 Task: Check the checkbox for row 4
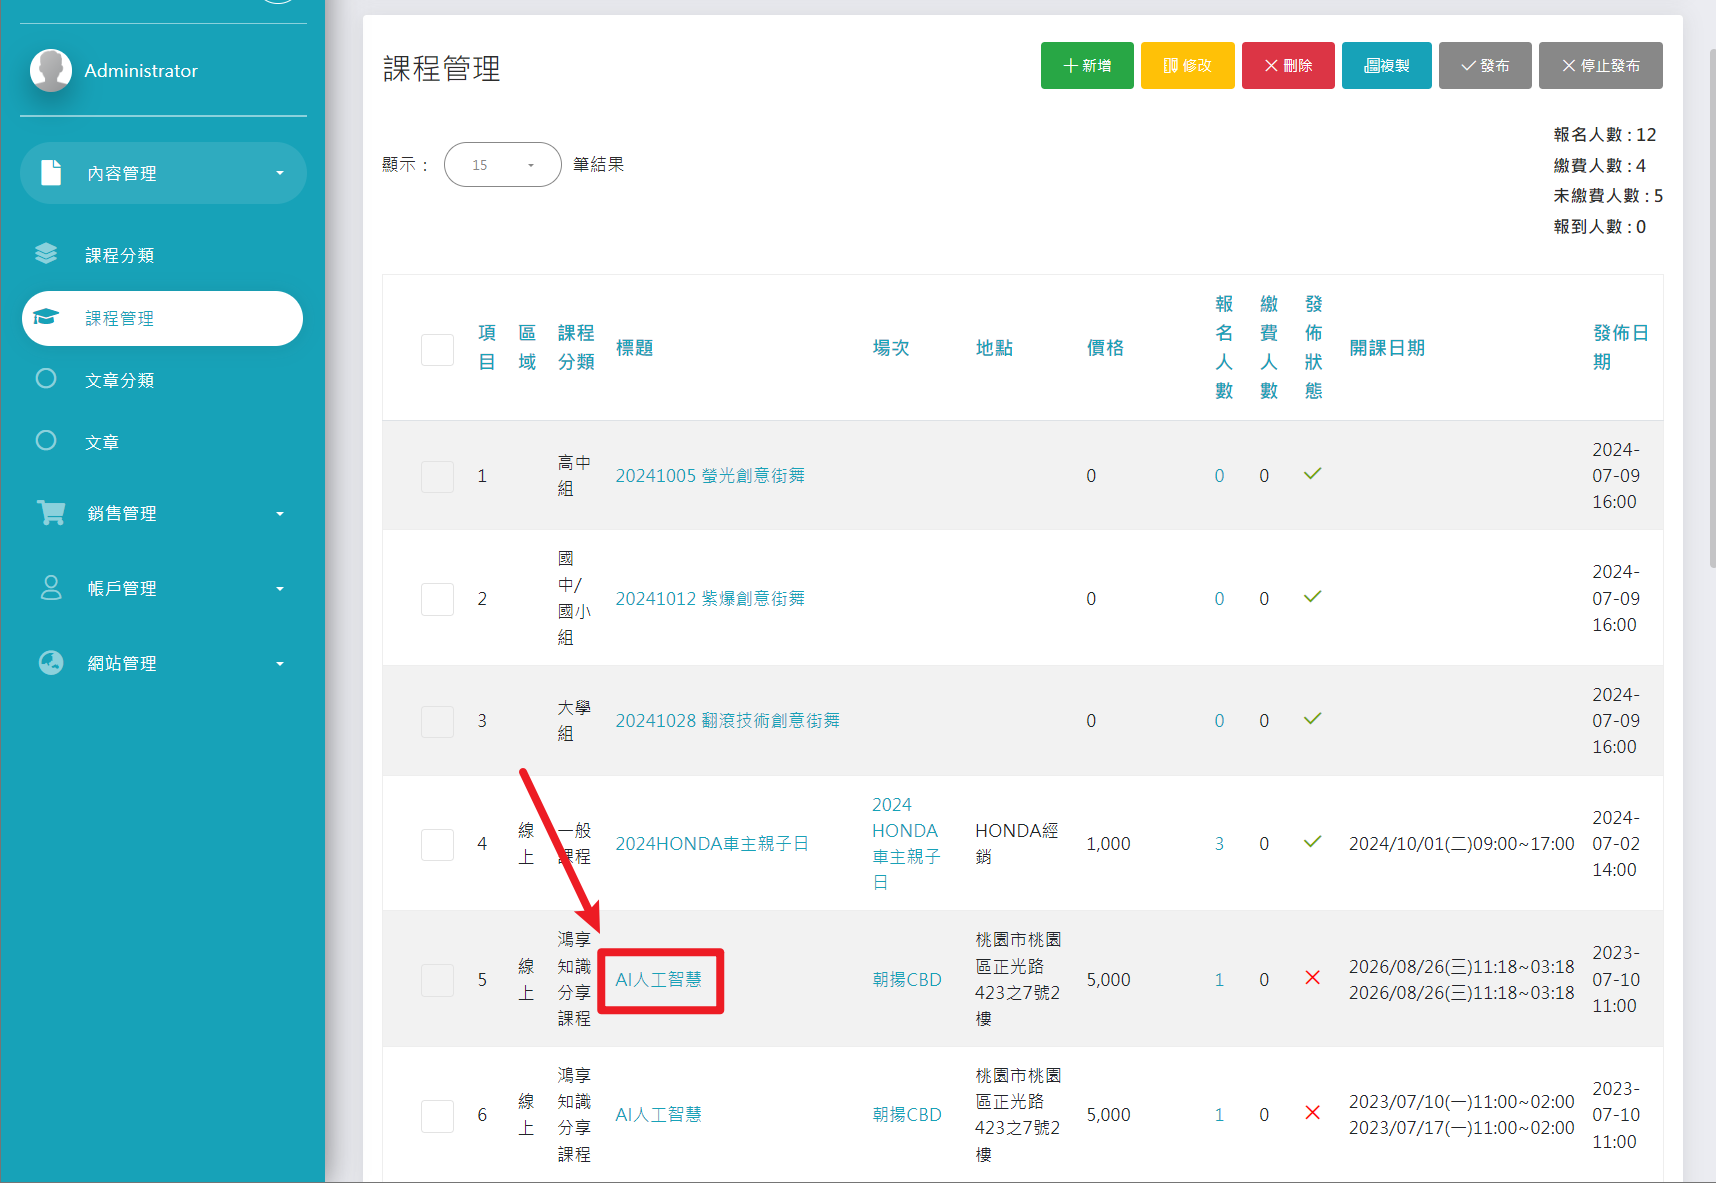(x=437, y=844)
